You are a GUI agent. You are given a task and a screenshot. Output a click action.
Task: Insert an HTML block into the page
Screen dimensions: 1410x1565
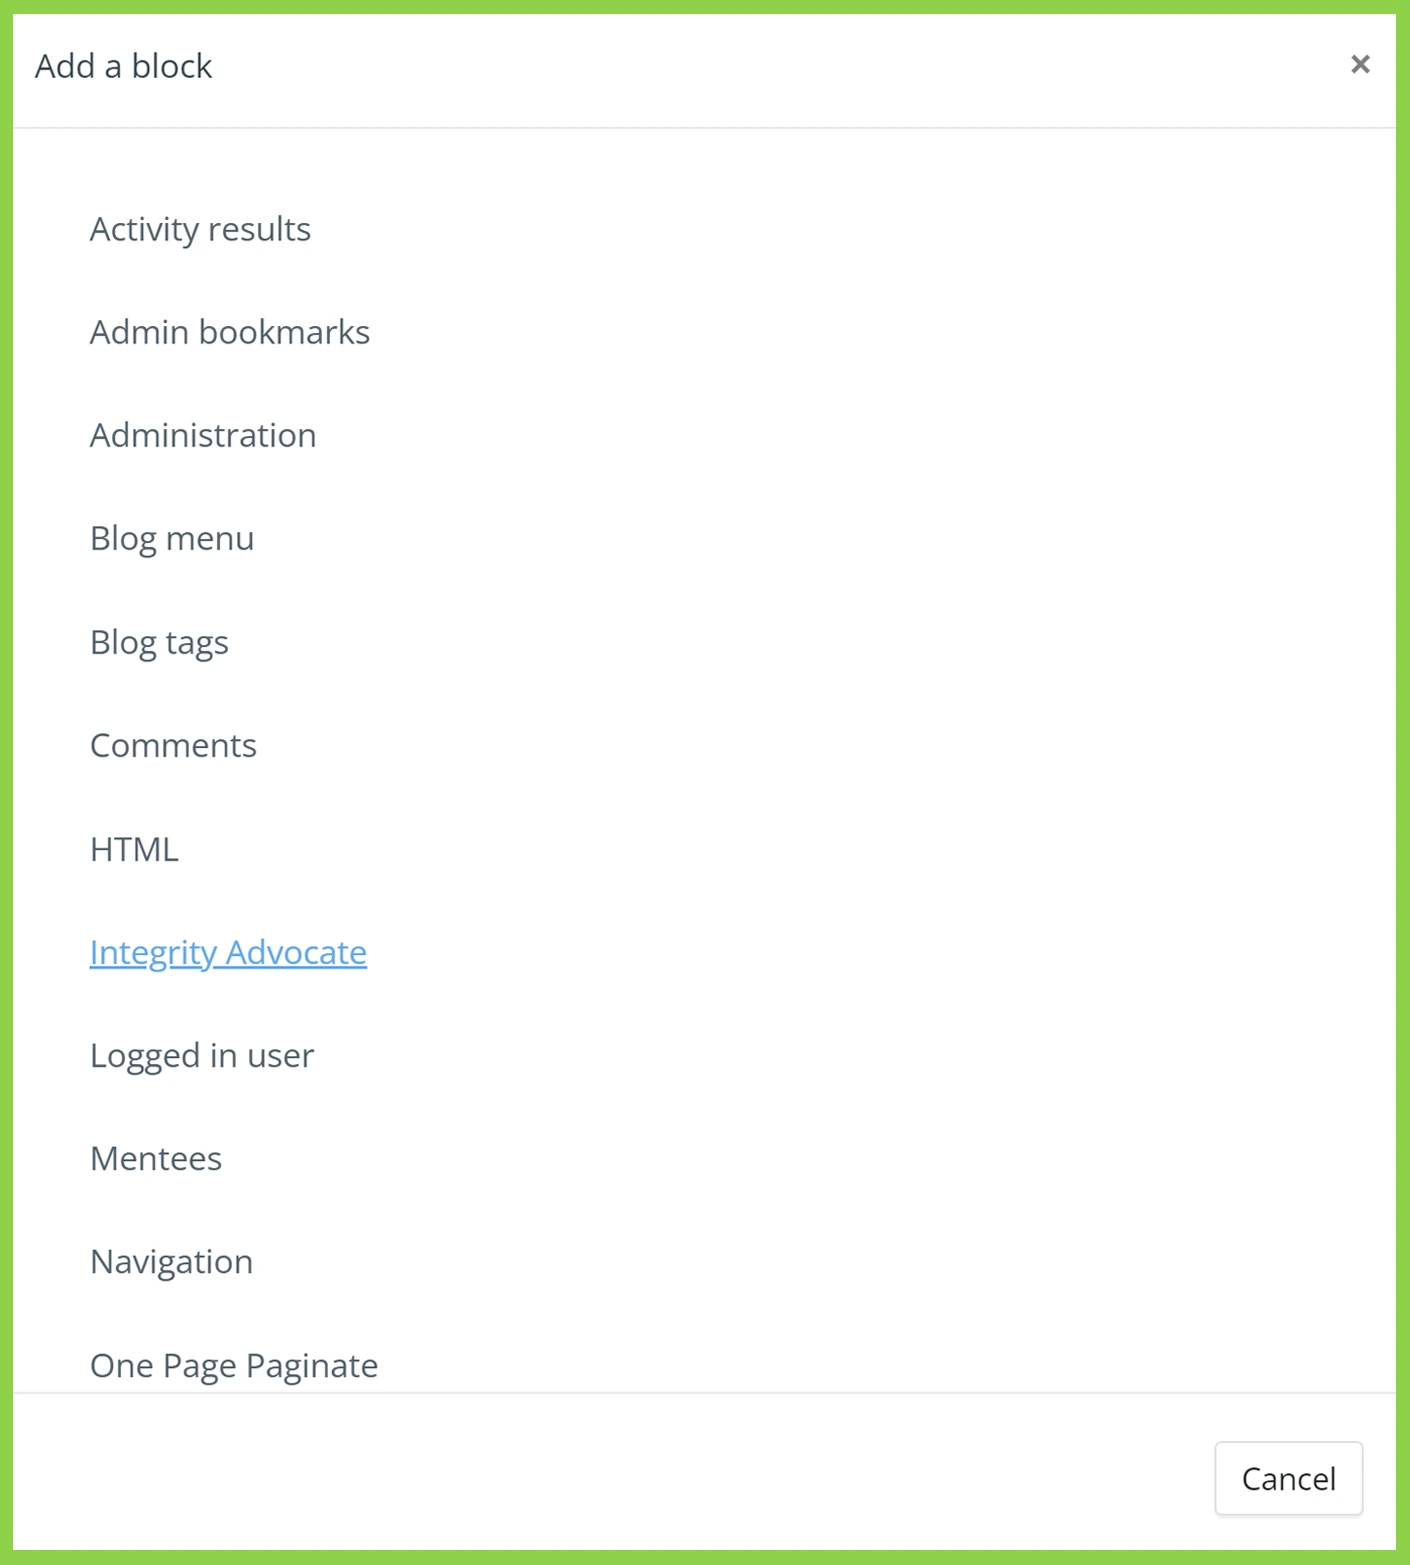[134, 849]
